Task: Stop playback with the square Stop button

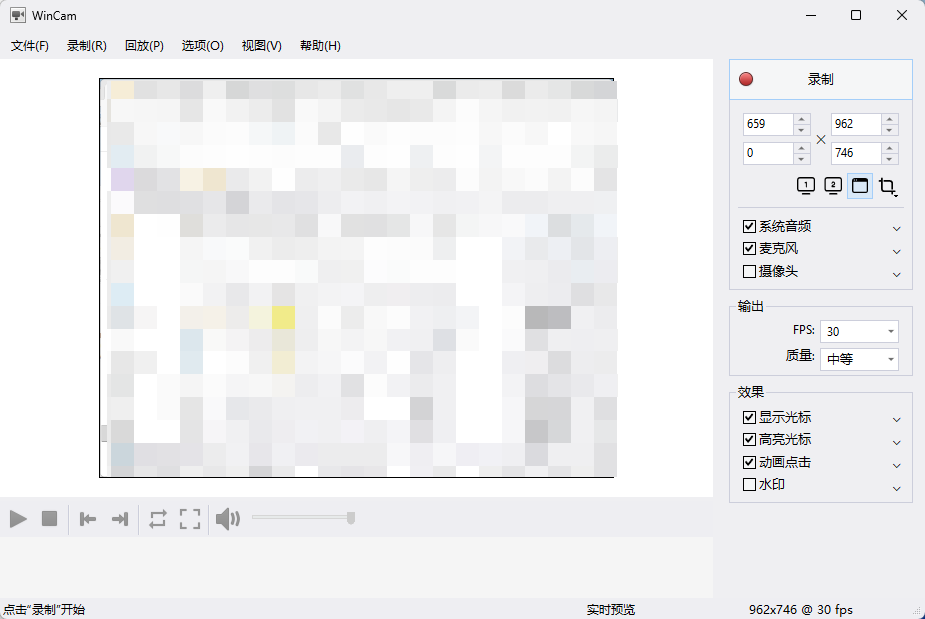Action: pyautogui.click(x=50, y=519)
